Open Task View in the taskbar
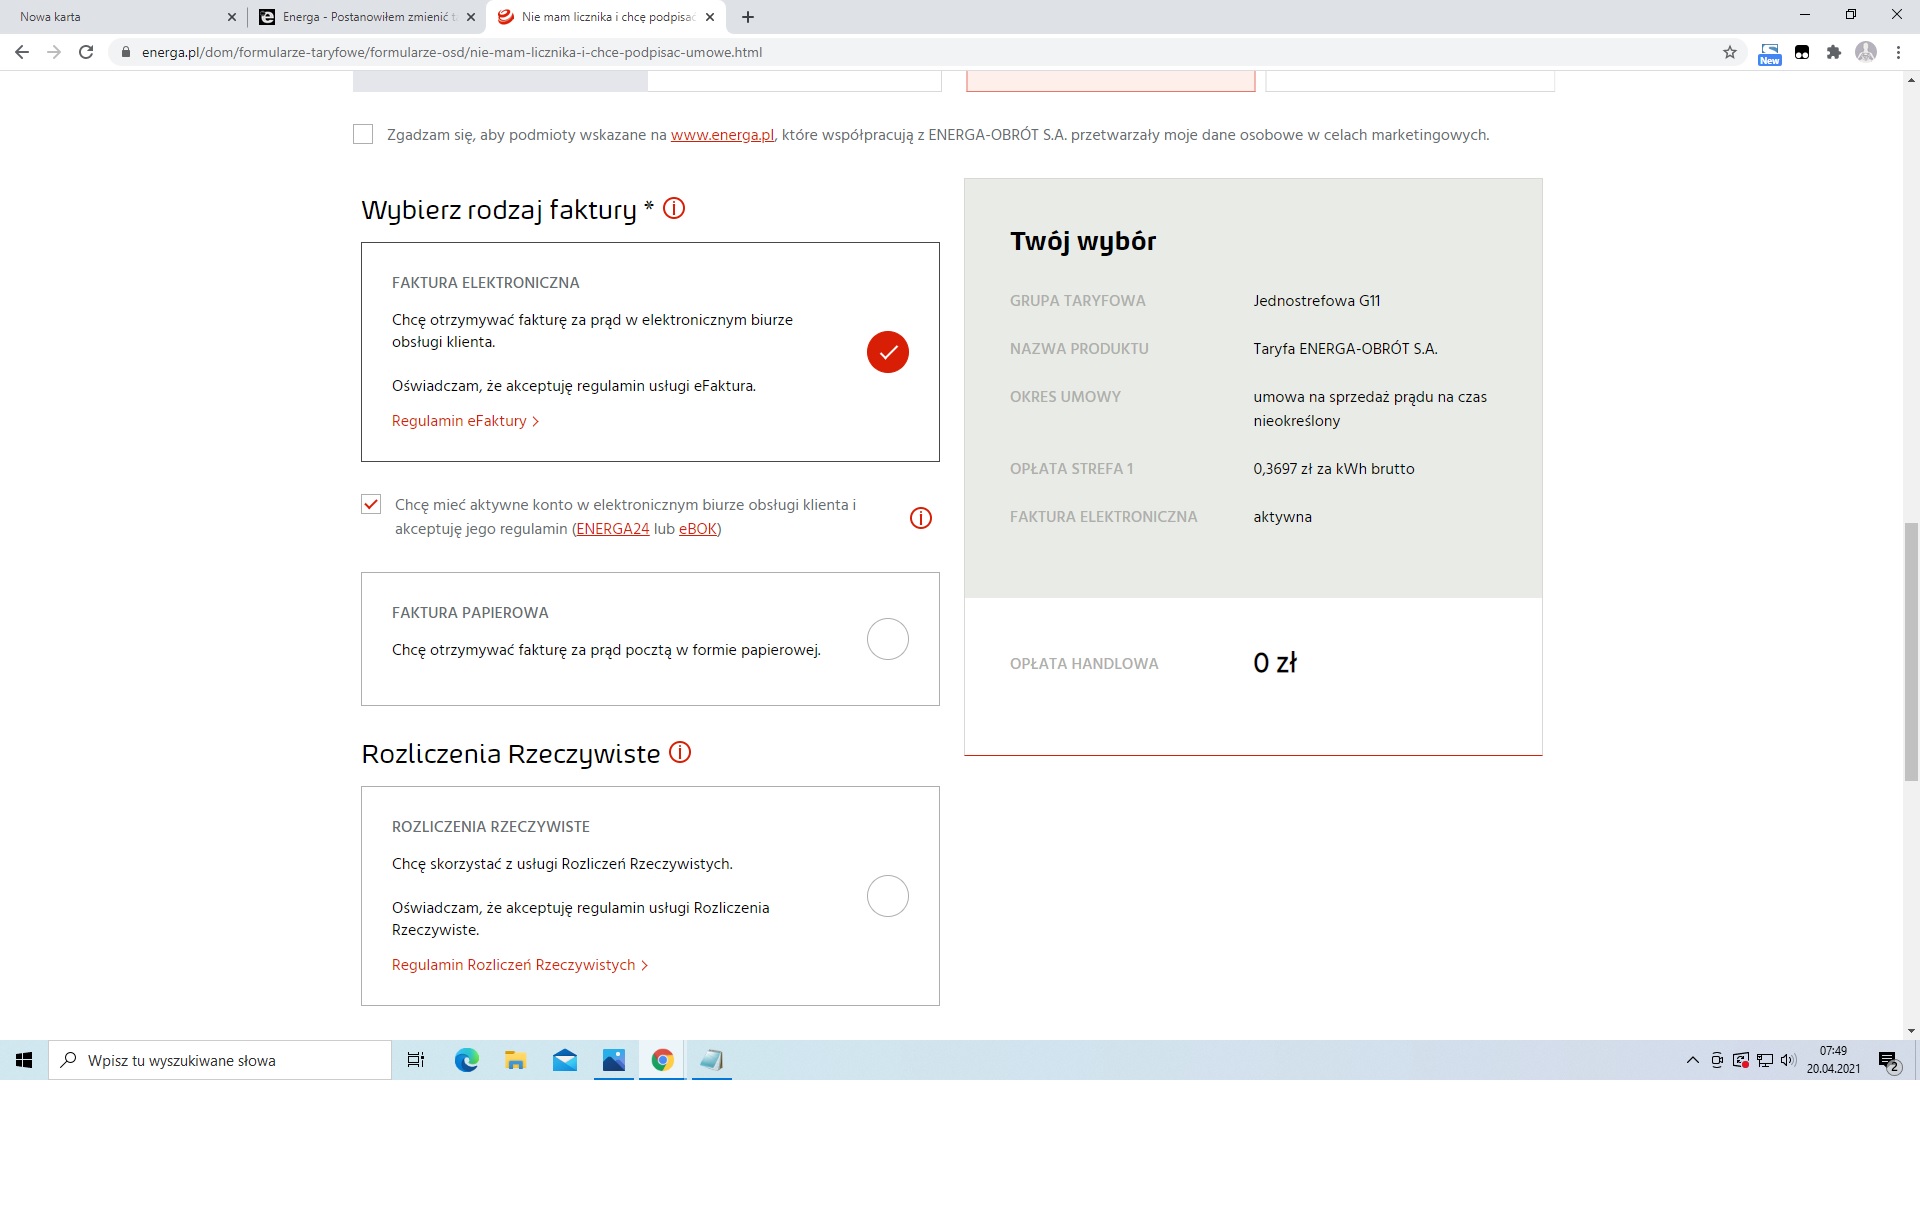The width and height of the screenshot is (1920, 1219). [416, 1060]
